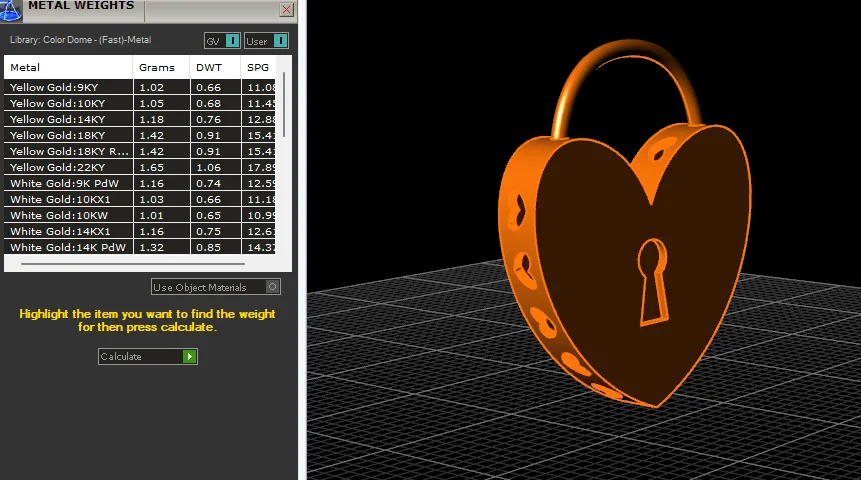Click the 1.32 grams value
The image size is (861, 480).
point(152,247)
